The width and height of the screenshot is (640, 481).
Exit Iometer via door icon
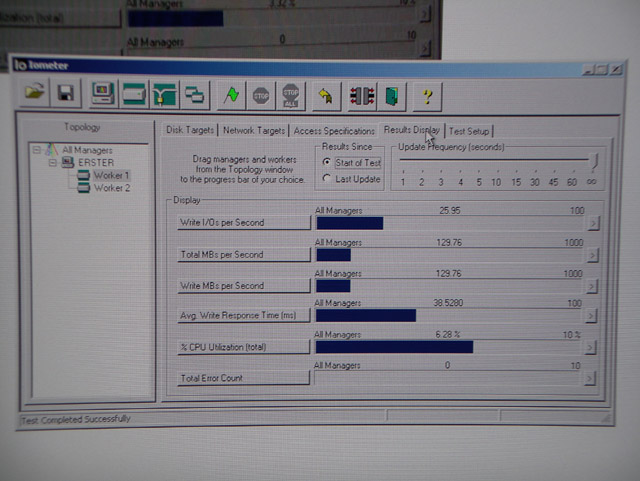pos(392,98)
